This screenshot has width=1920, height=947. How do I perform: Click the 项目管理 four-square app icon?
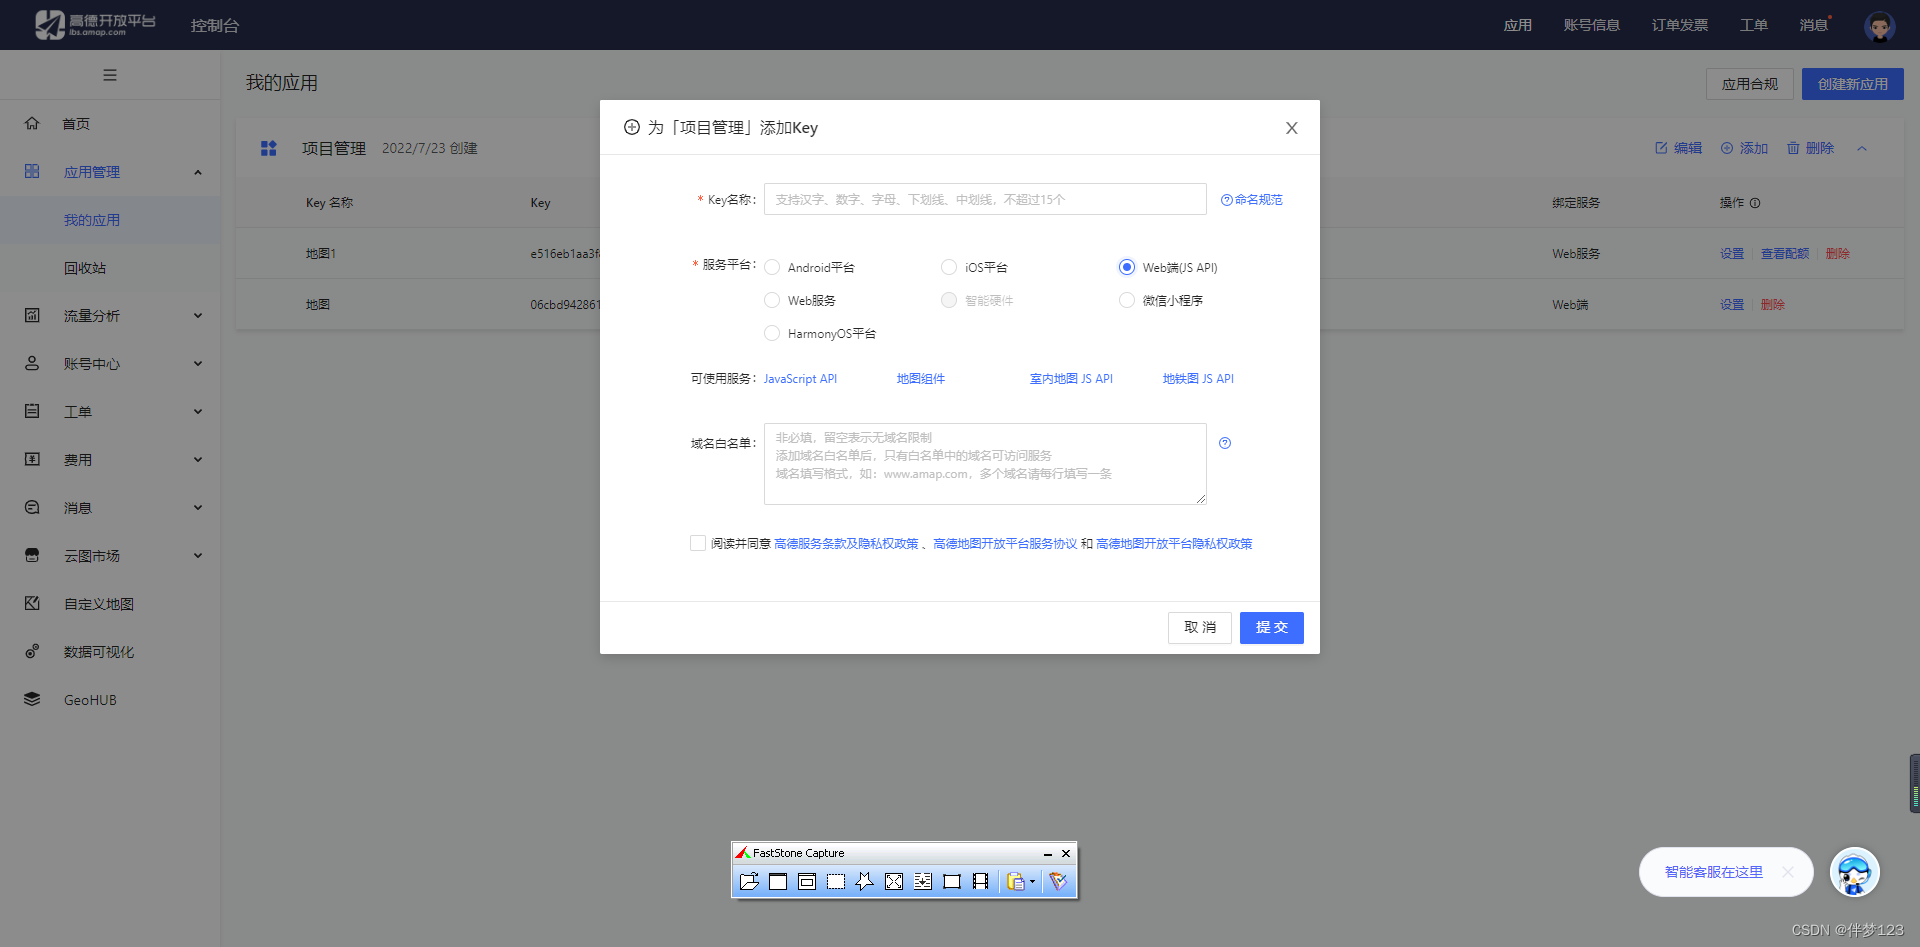click(268, 148)
